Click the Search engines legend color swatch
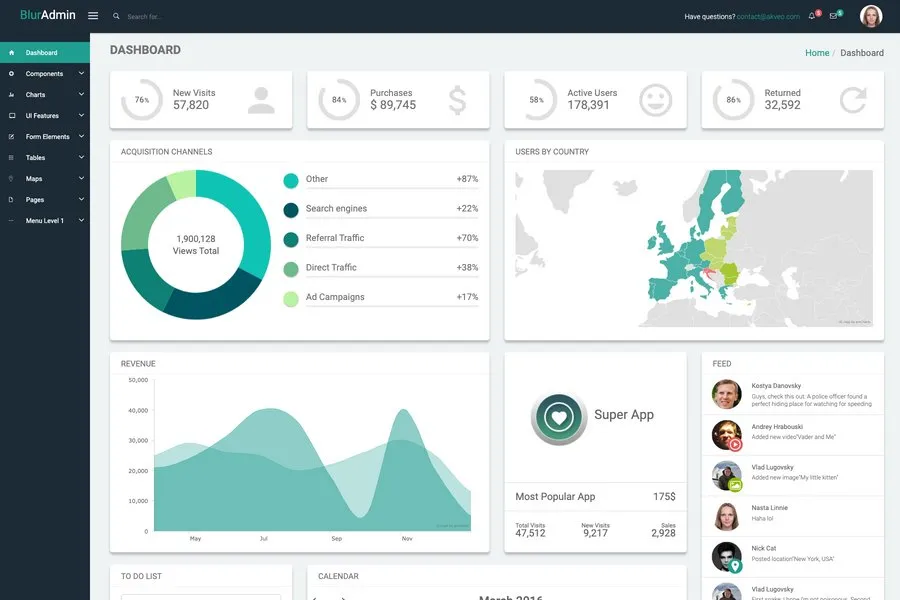Image resolution: width=900 pixels, height=600 pixels. click(291, 210)
